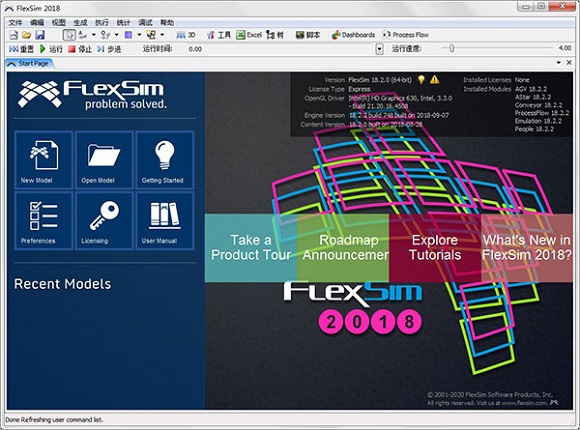Click the run speed slider handle
Screen dimensions: 580x430
pyautogui.click(x=451, y=48)
